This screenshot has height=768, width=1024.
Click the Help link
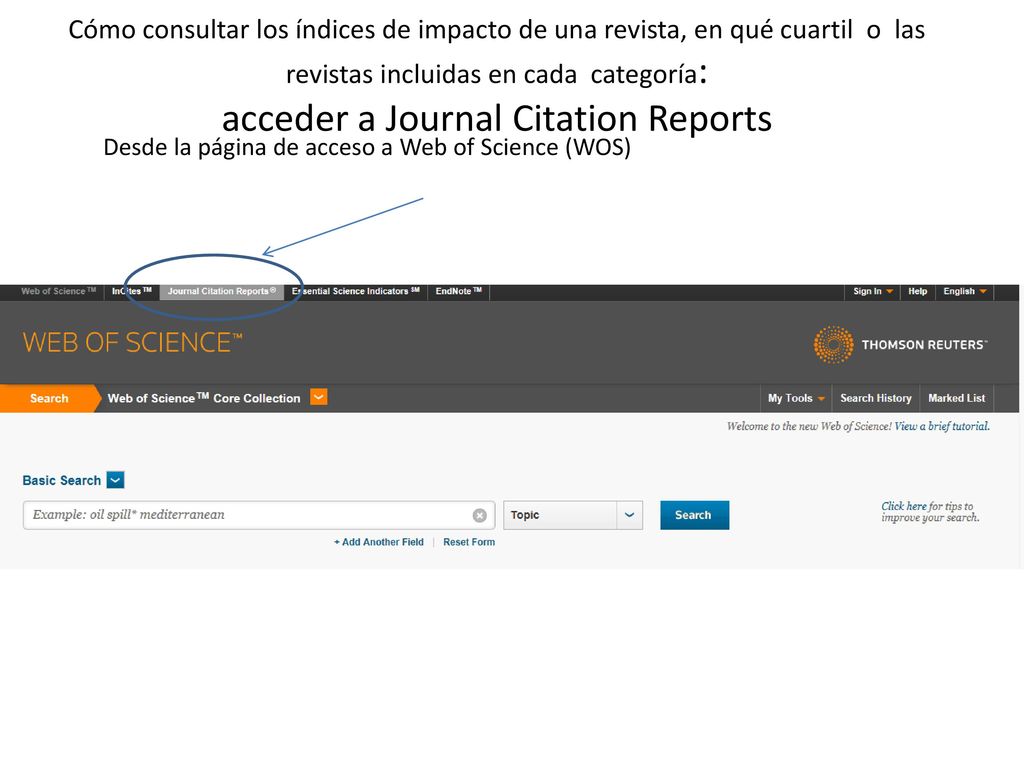tap(918, 291)
